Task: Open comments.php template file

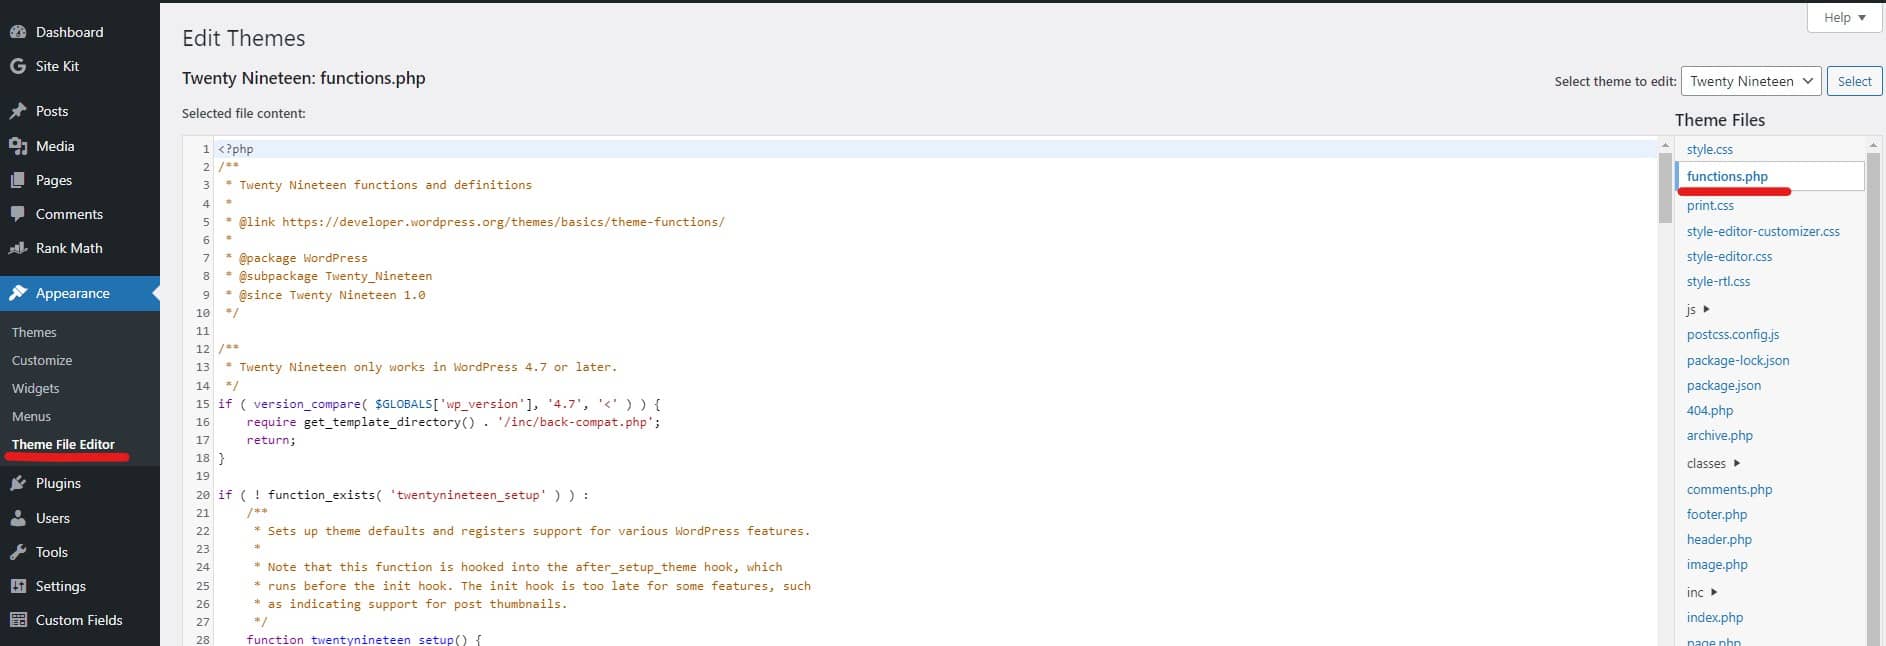Action: pos(1729,489)
